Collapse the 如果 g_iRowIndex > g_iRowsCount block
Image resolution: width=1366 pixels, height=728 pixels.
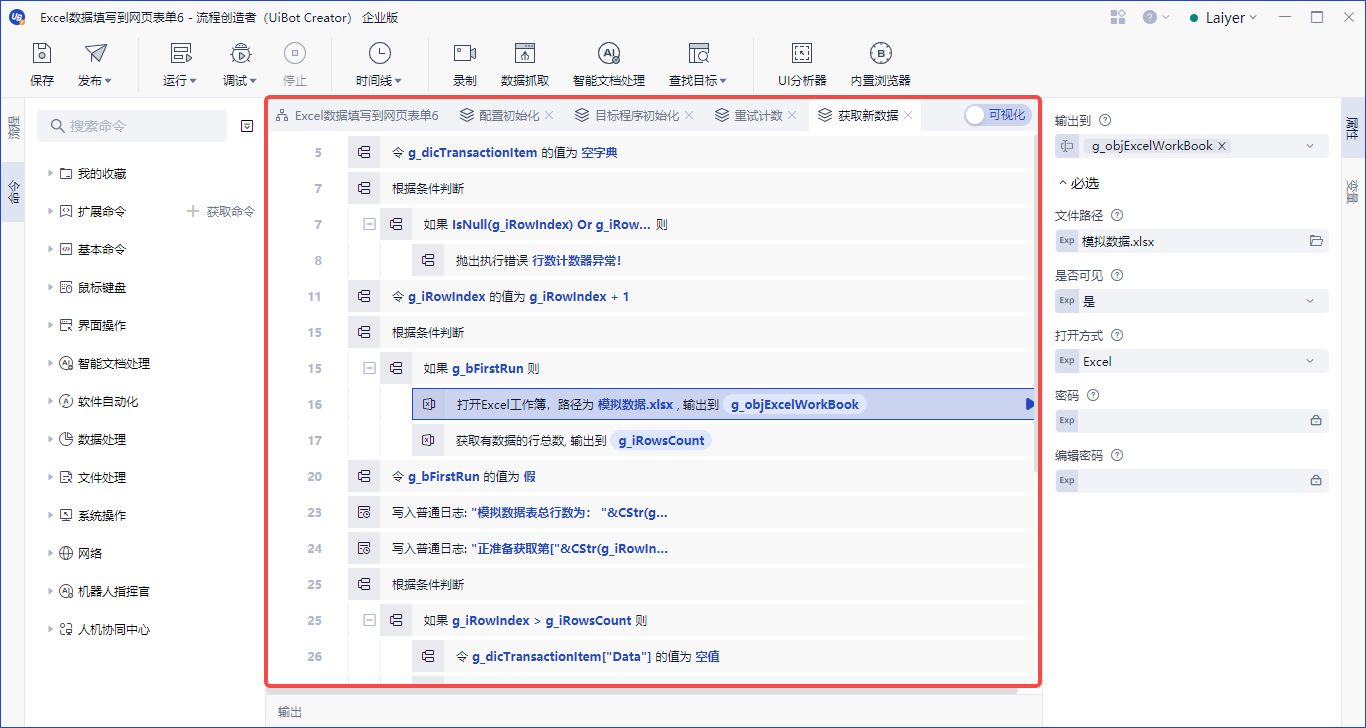pyautogui.click(x=370, y=620)
